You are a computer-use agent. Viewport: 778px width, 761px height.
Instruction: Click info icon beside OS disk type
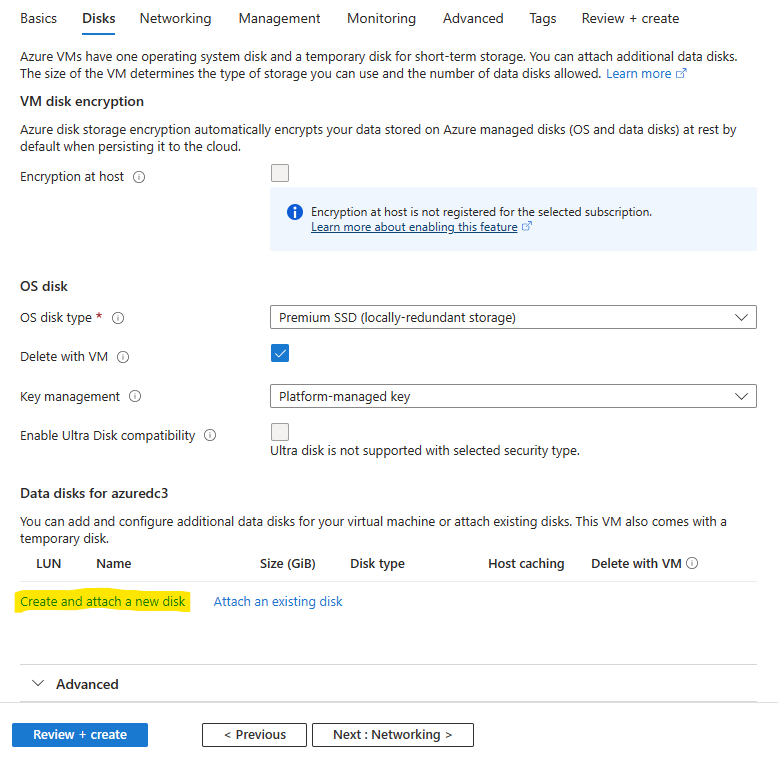pyautogui.click(x=118, y=318)
